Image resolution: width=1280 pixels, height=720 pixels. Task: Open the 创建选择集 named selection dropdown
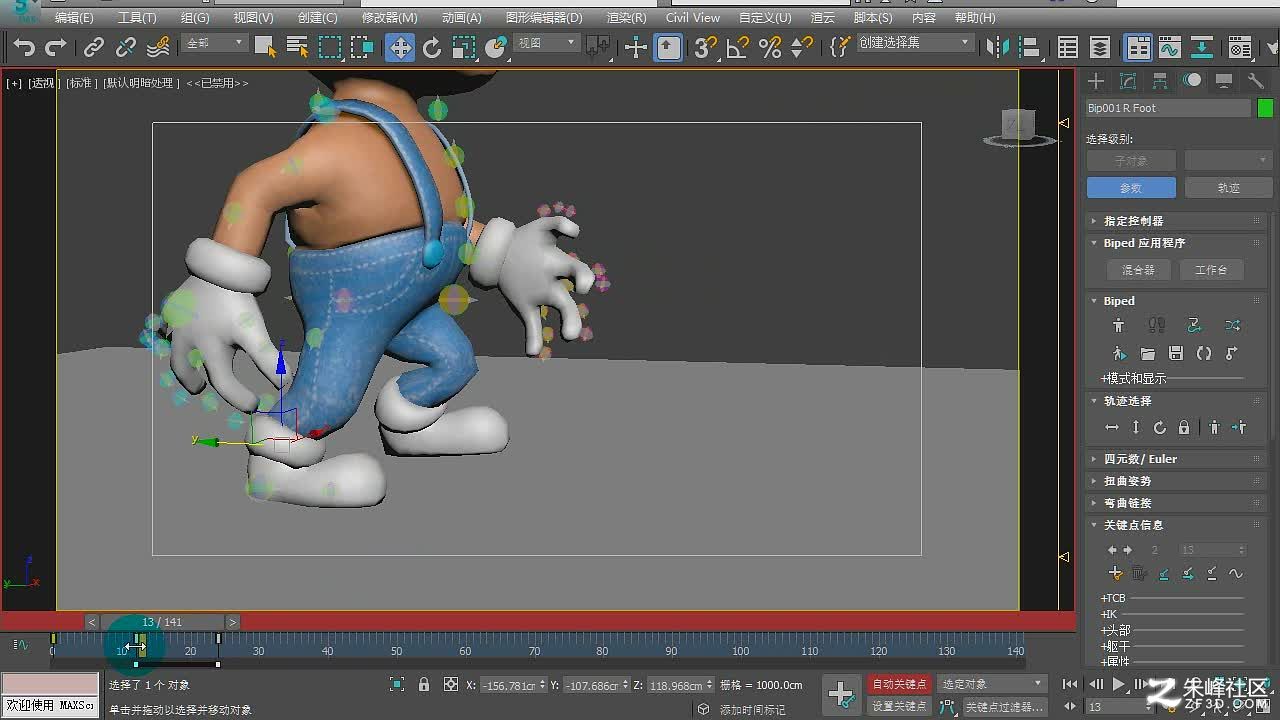915,43
